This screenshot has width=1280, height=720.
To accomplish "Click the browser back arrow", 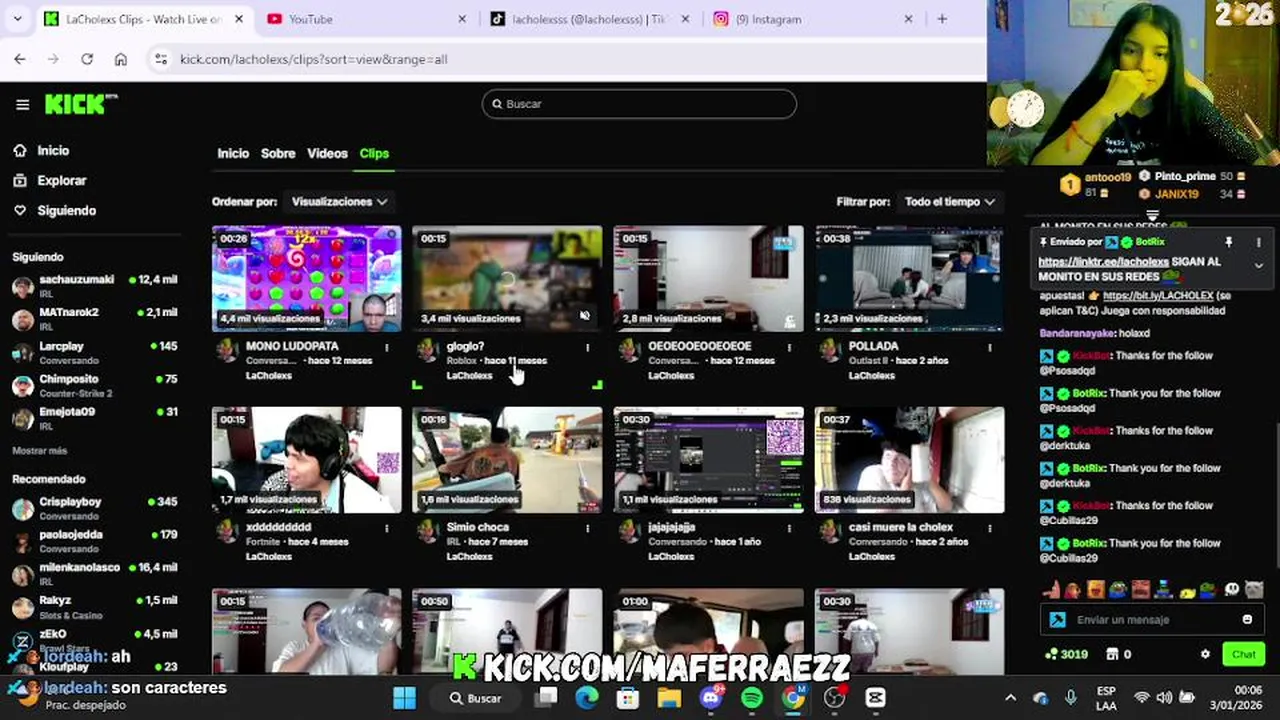I will 20,60.
